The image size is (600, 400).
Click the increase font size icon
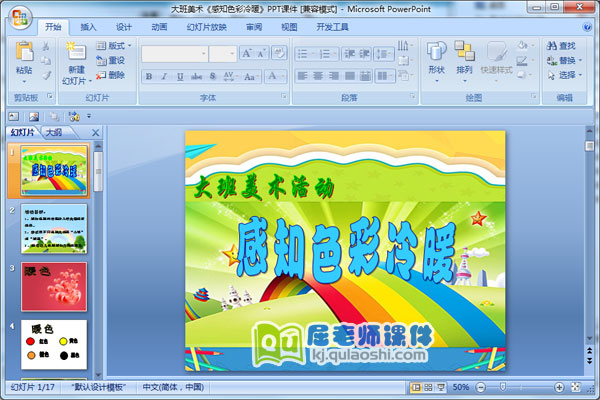pyautogui.click(x=247, y=53)
